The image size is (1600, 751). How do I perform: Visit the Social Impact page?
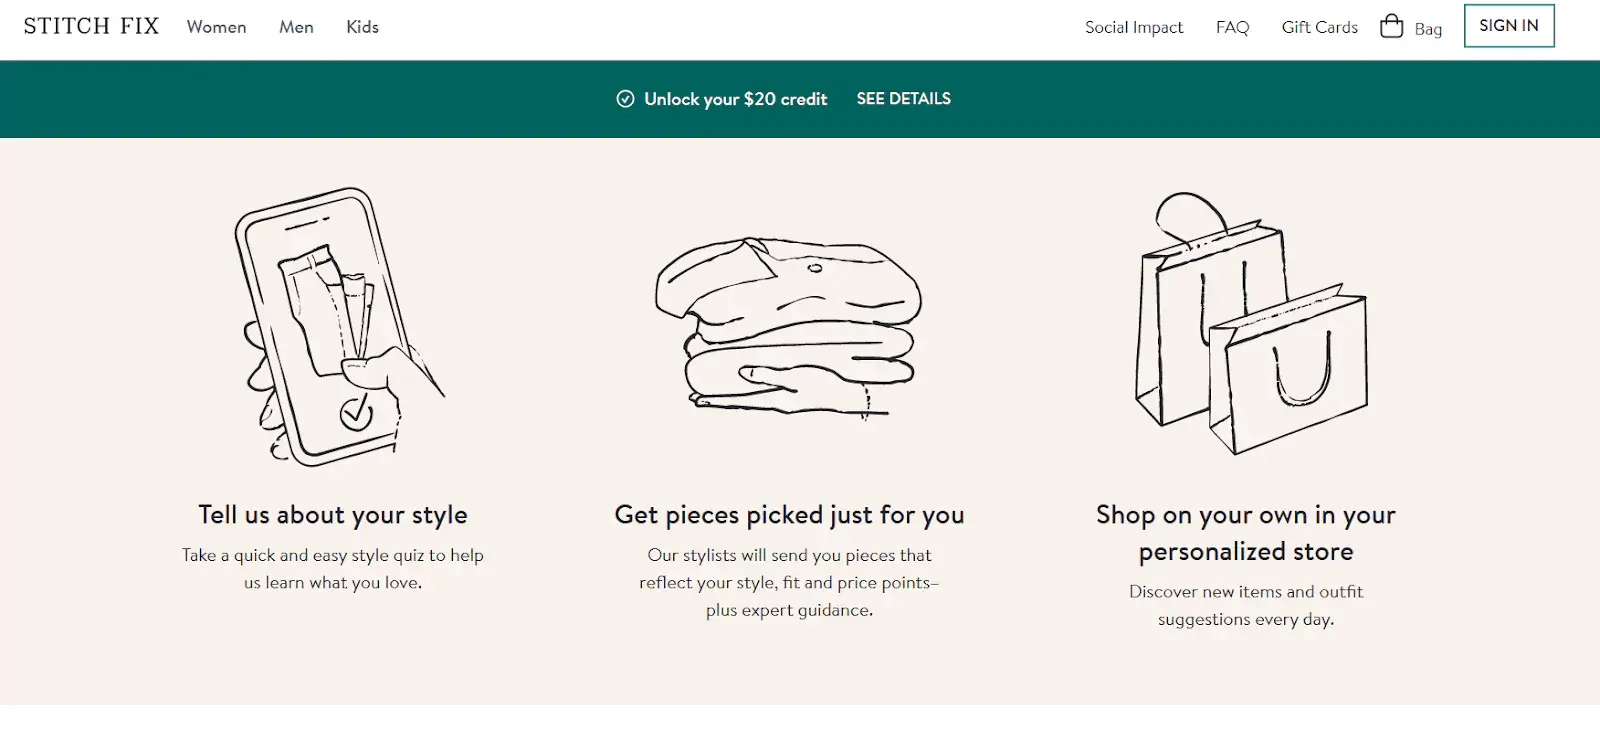tap(1134, 27)
